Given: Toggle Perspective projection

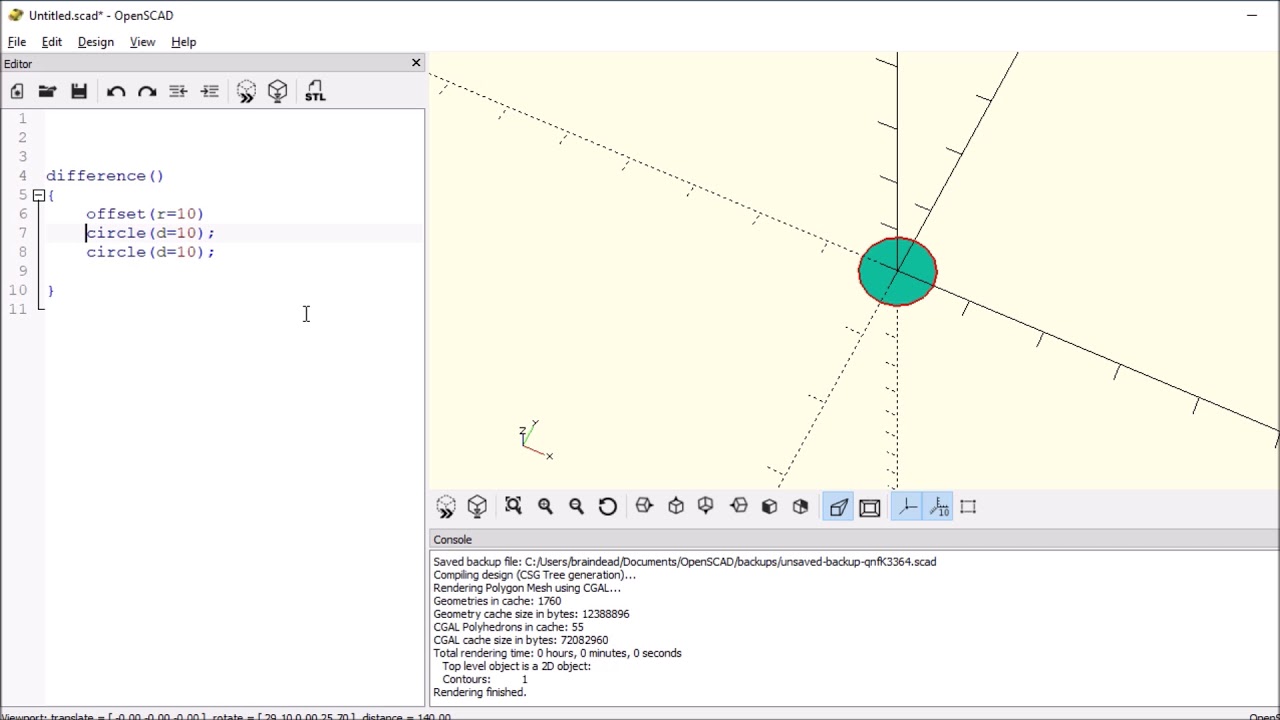Looking at the screenshot, I should pyautogui.click(x=838, y=507).
